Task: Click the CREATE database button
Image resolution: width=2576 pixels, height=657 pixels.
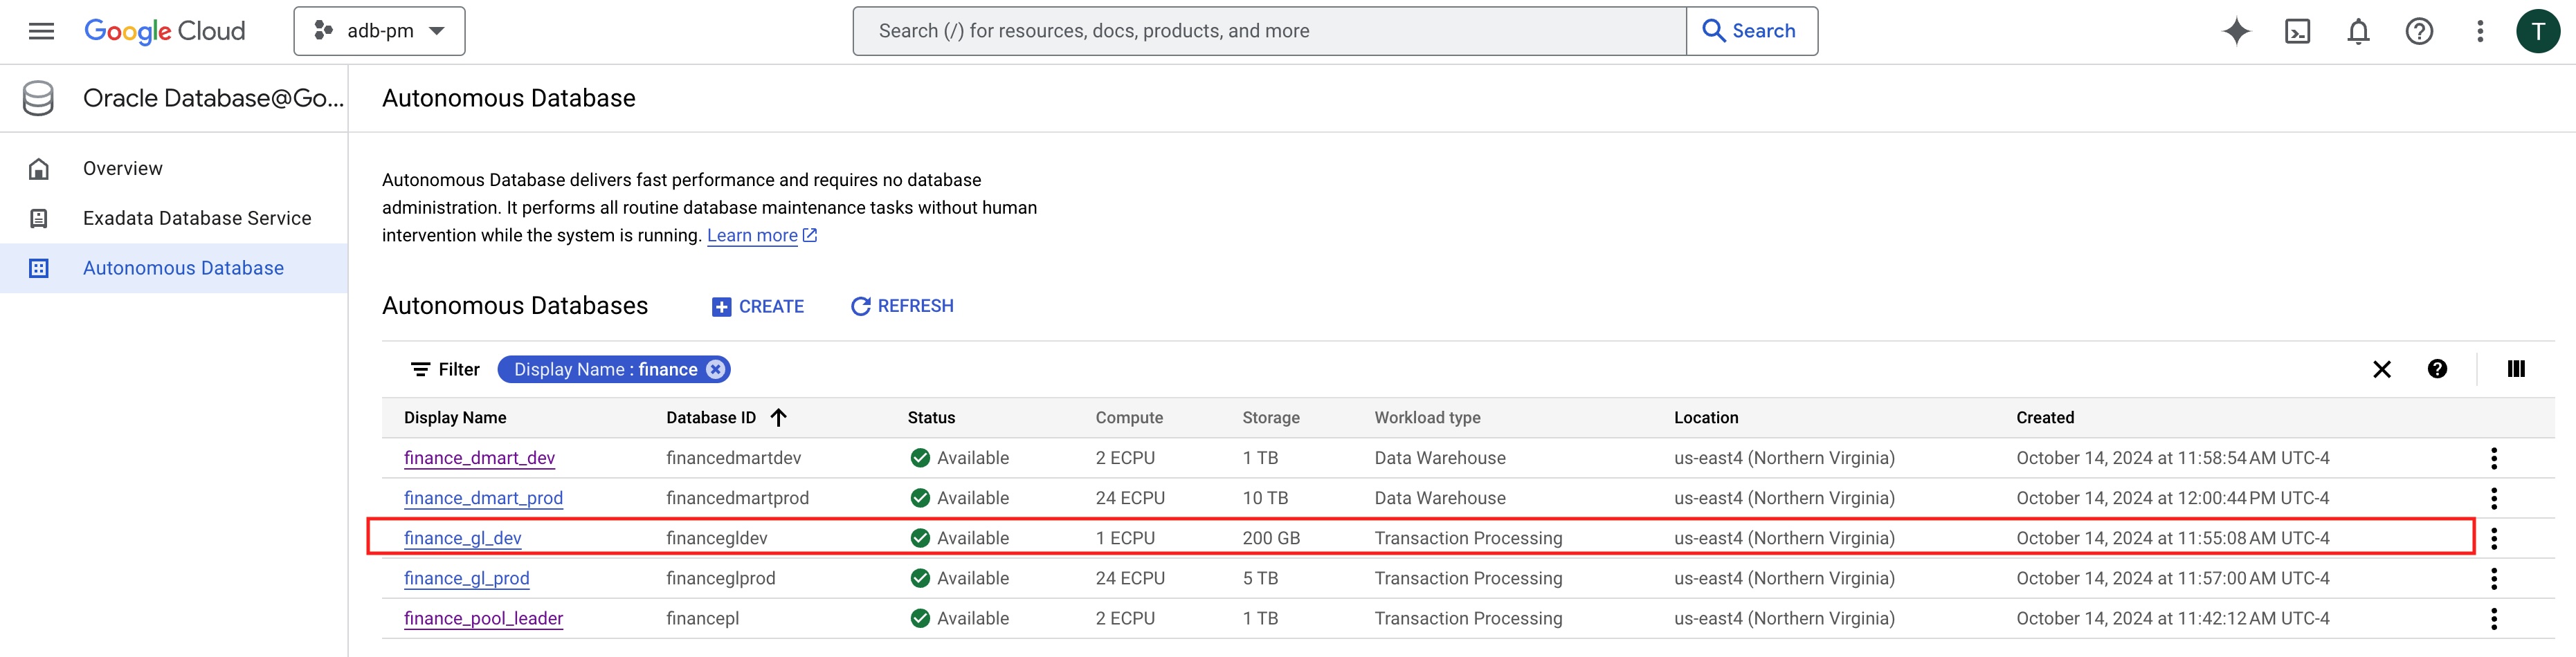Action: pos(758,306)
